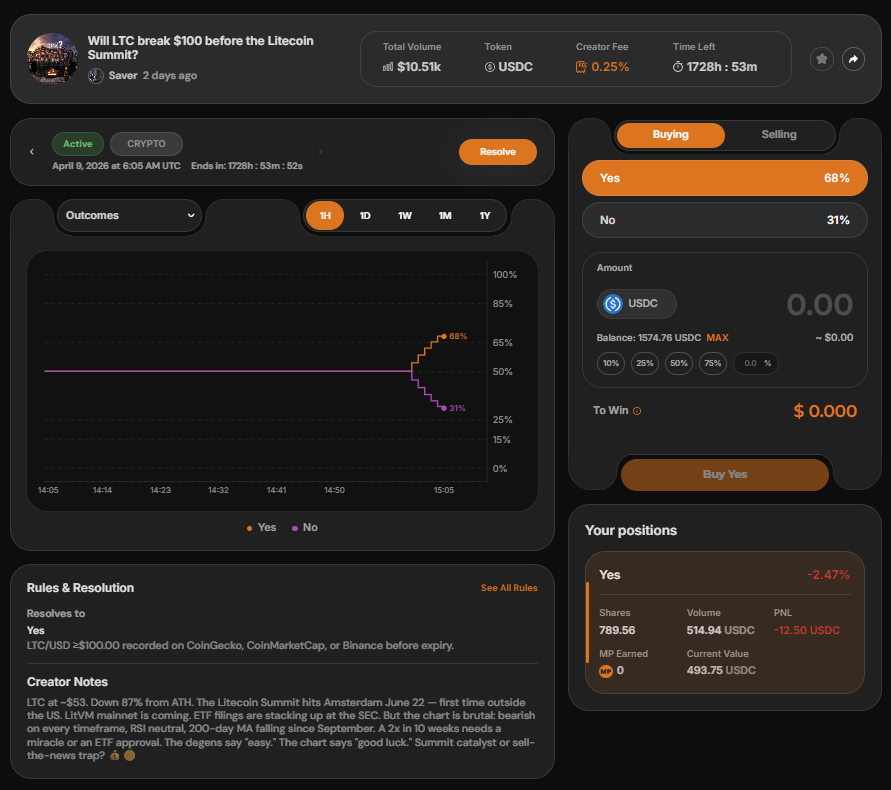891x790 pixels.
Task: Click the favorite star icon
Action: [822, 59]
